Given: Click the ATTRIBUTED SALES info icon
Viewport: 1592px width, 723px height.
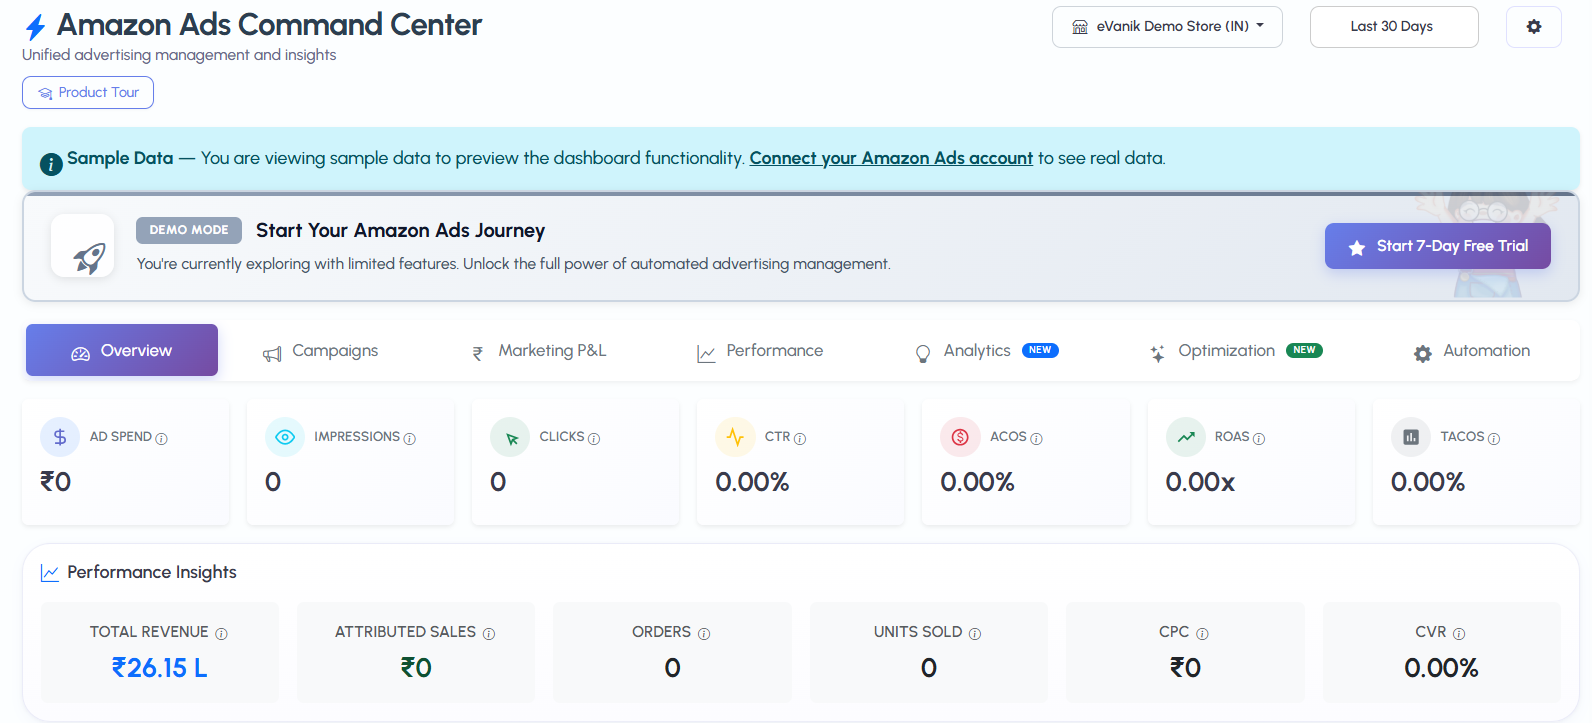Looking at the screenshot, I should click(489, 633).
